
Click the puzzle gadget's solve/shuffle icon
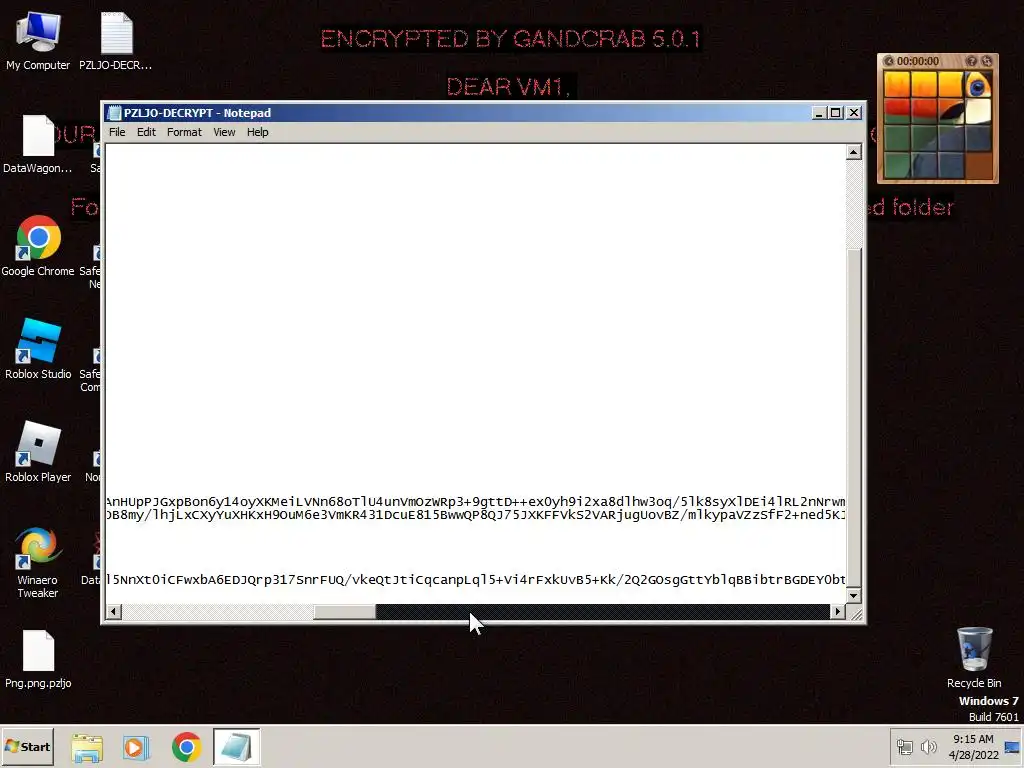987,61
